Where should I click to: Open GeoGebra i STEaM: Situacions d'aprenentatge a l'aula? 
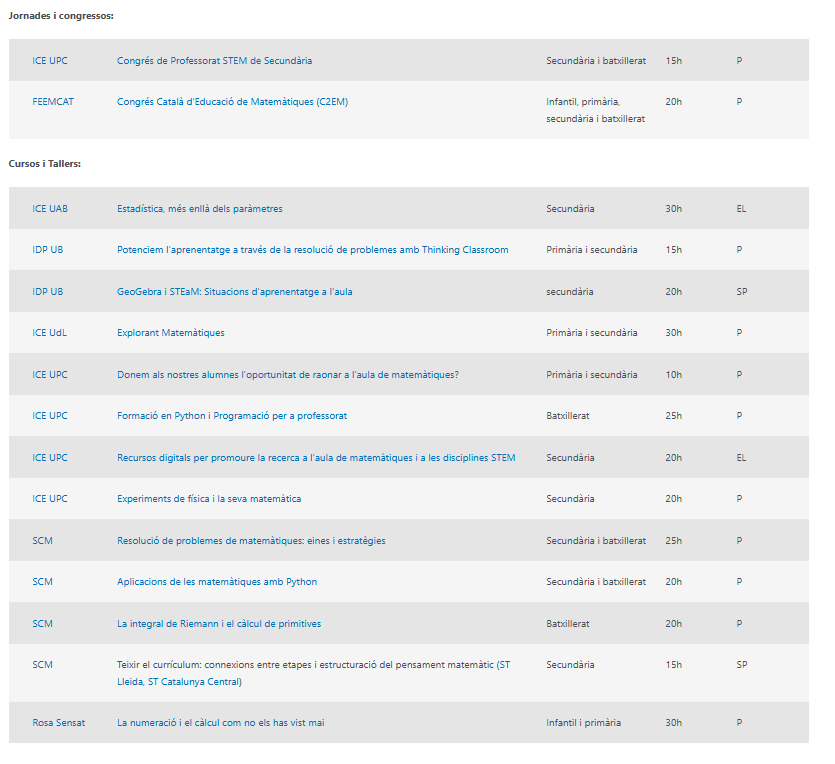pyautogui.click(x=234, y=292)
